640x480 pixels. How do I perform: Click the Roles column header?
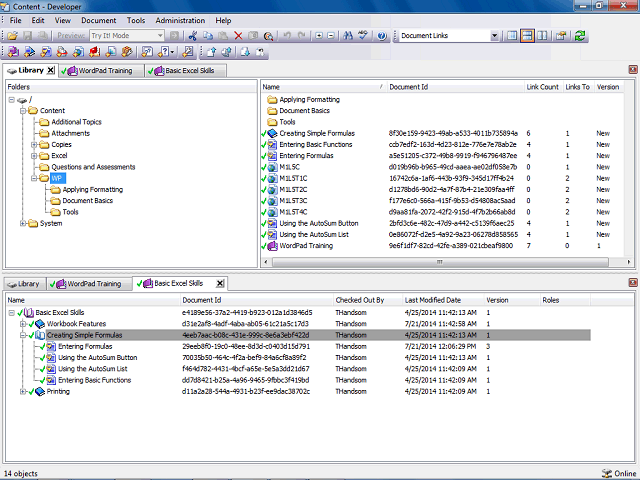click(x=565, y=300)
